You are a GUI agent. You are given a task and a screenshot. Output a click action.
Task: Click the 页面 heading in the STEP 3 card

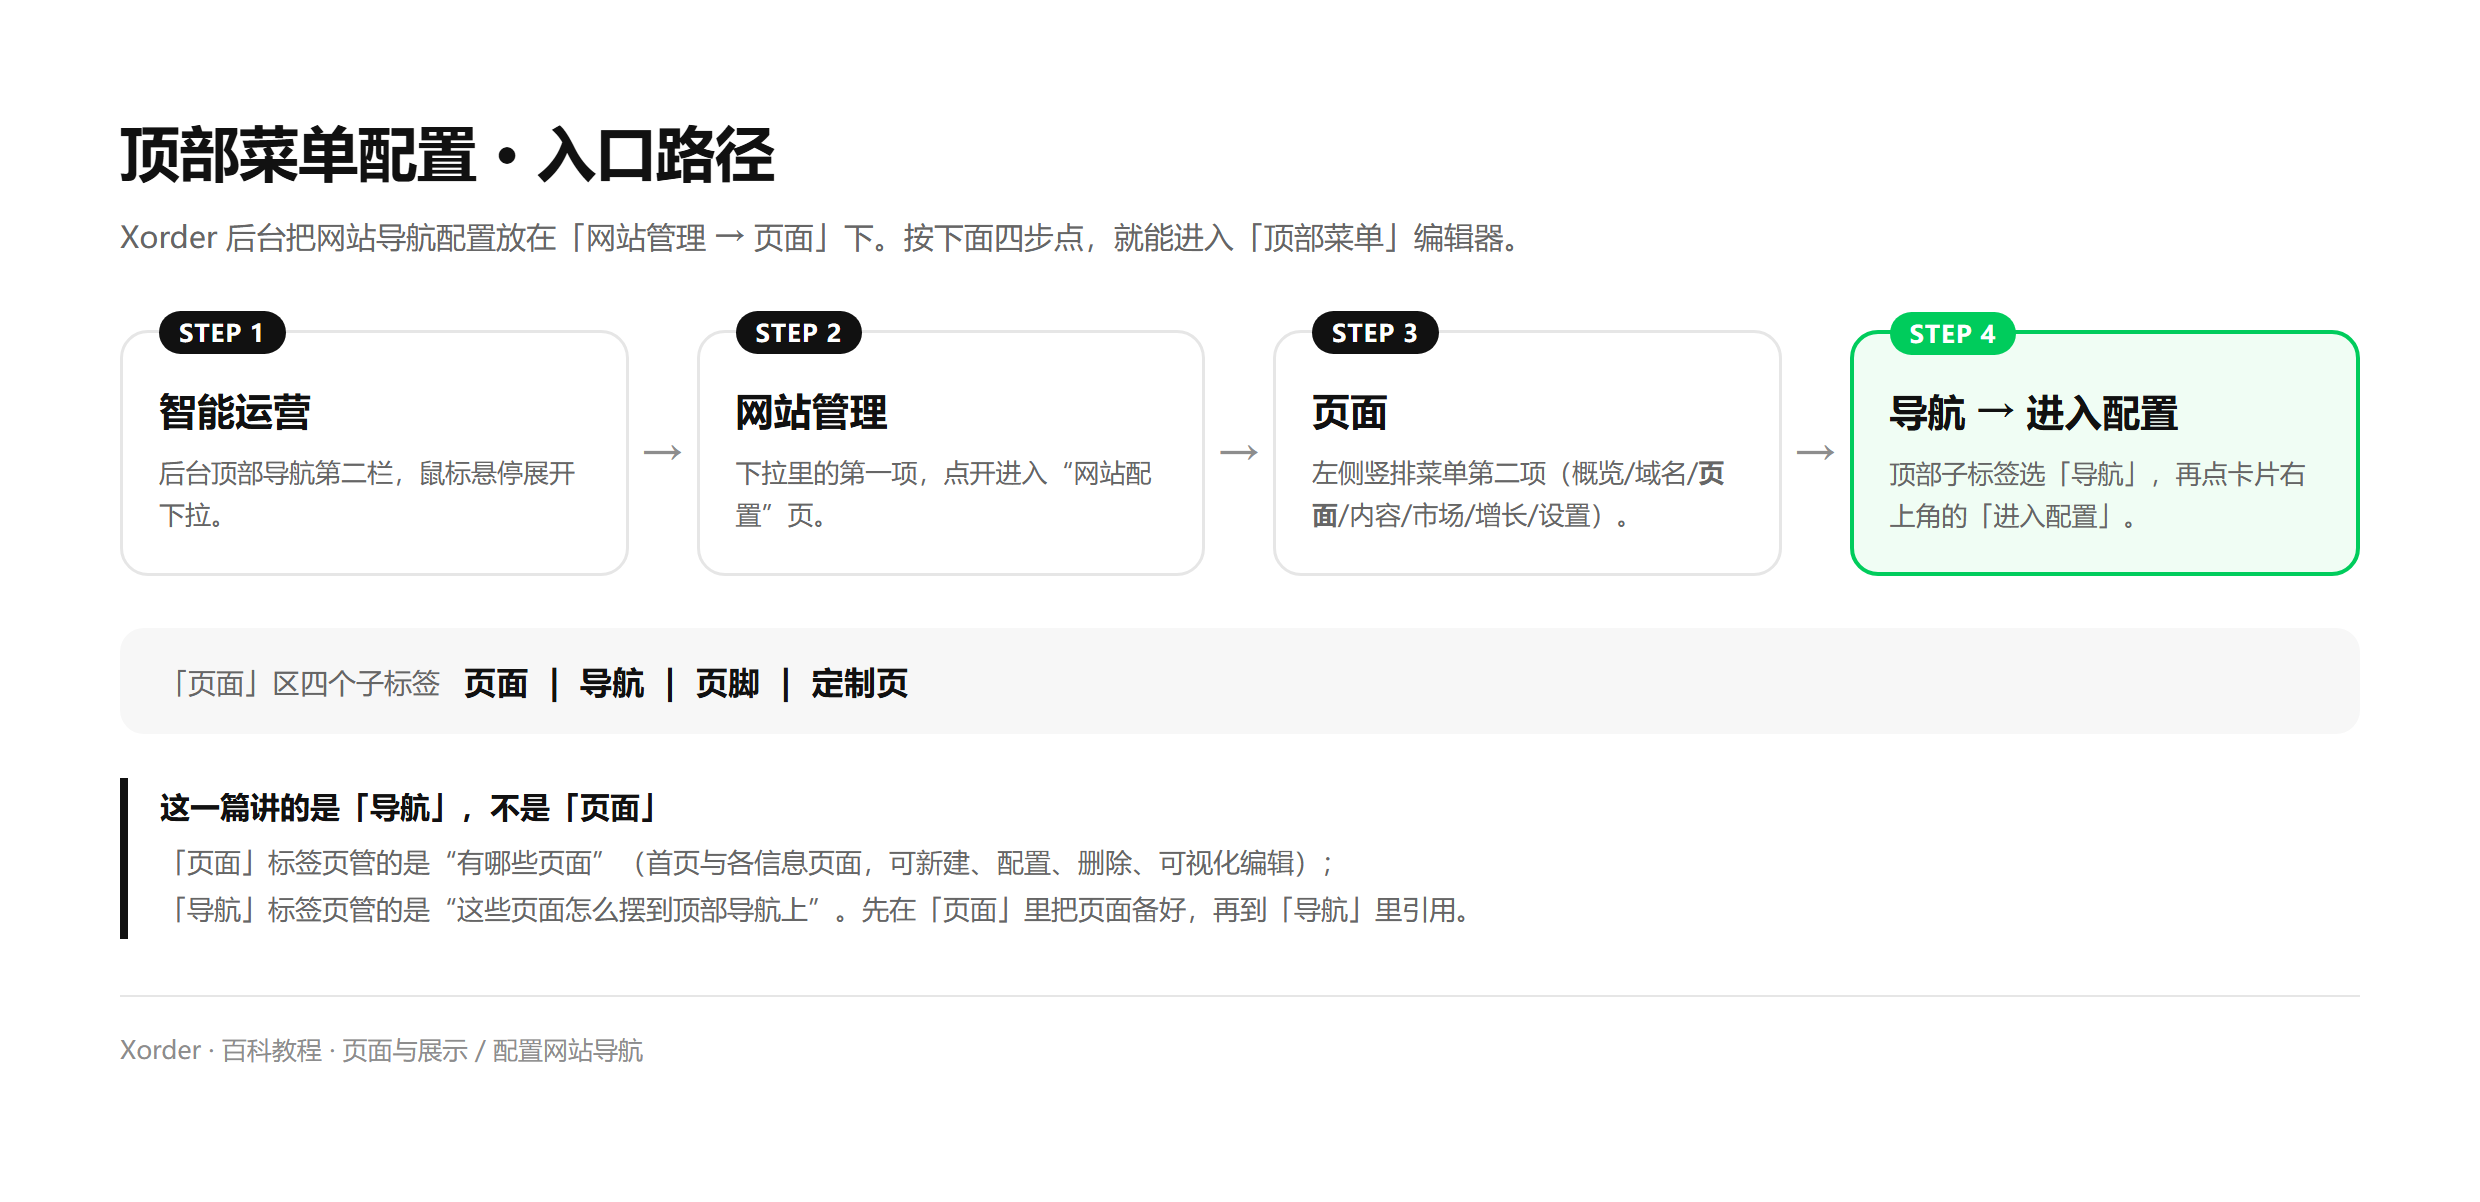click(1349, 412)
